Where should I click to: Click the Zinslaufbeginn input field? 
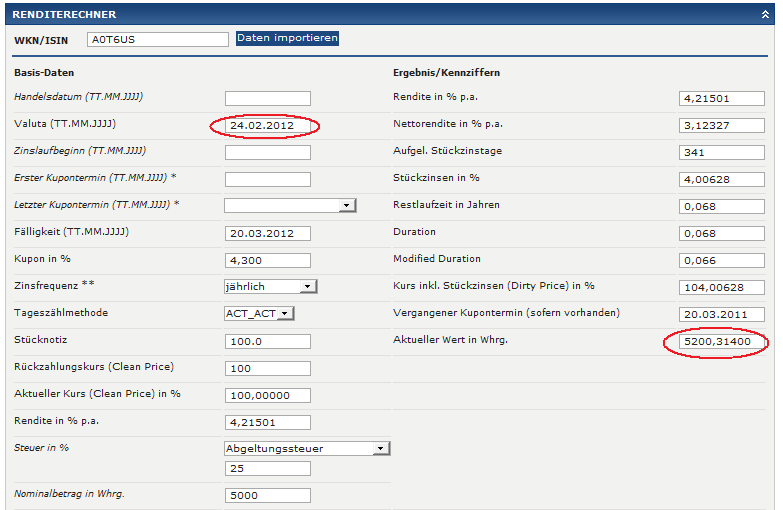[267, 152]
